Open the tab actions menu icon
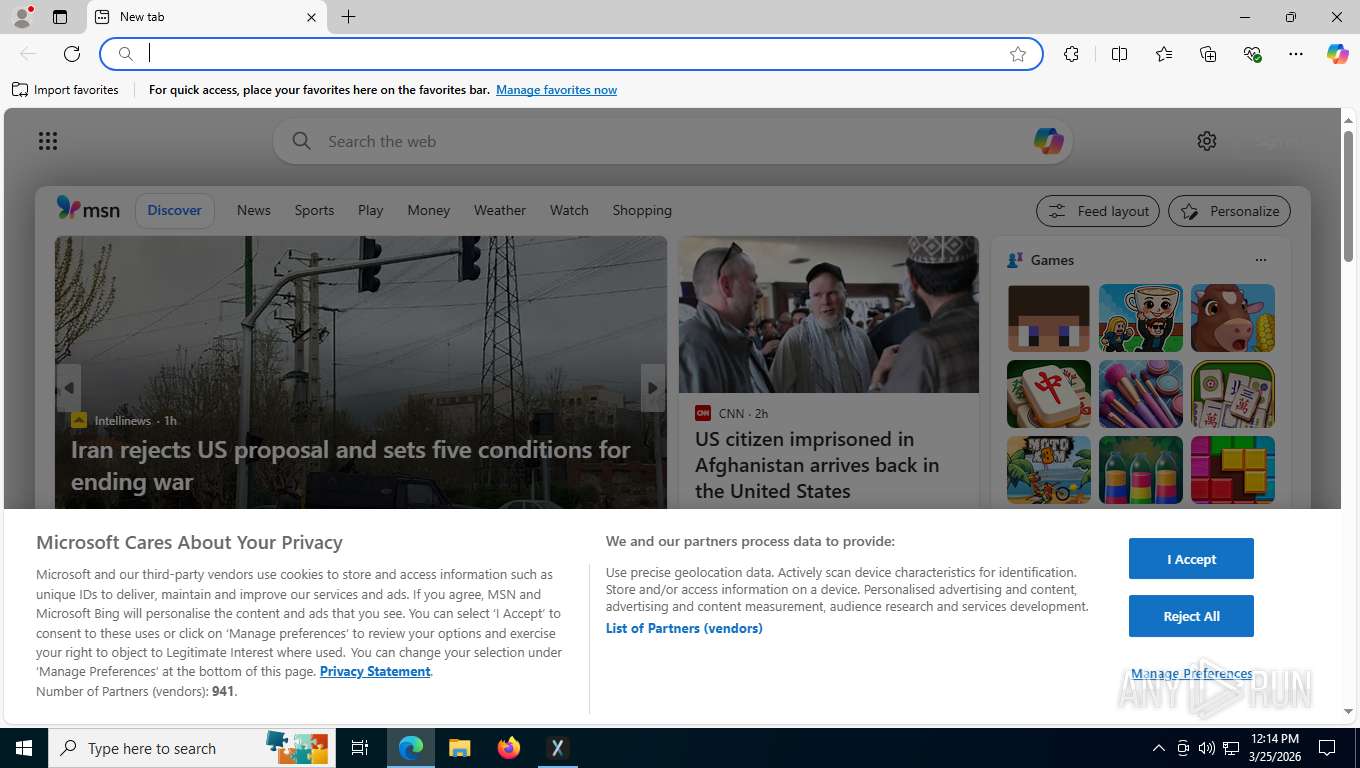The image size is (1360, 768). pyautogui.click(x=60, y=17)
